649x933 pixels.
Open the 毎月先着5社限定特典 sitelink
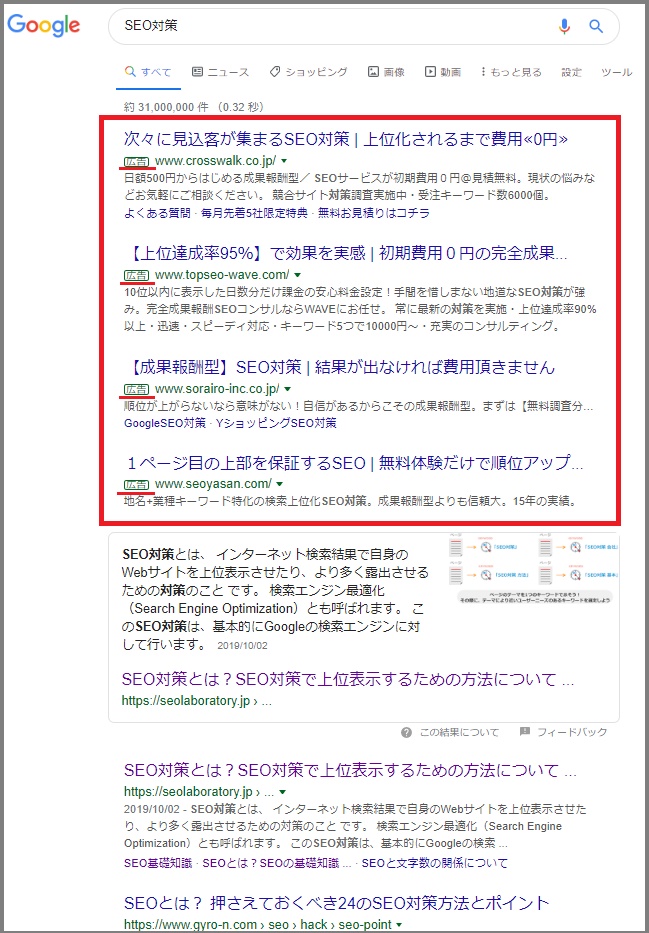click(254, 212)
